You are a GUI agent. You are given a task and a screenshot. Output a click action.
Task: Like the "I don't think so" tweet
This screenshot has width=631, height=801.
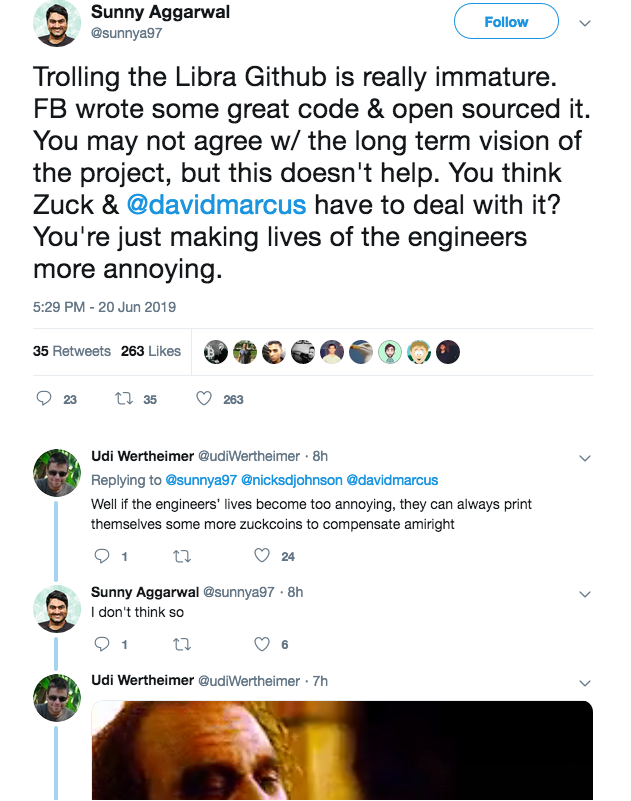click(x=262, y=644)
